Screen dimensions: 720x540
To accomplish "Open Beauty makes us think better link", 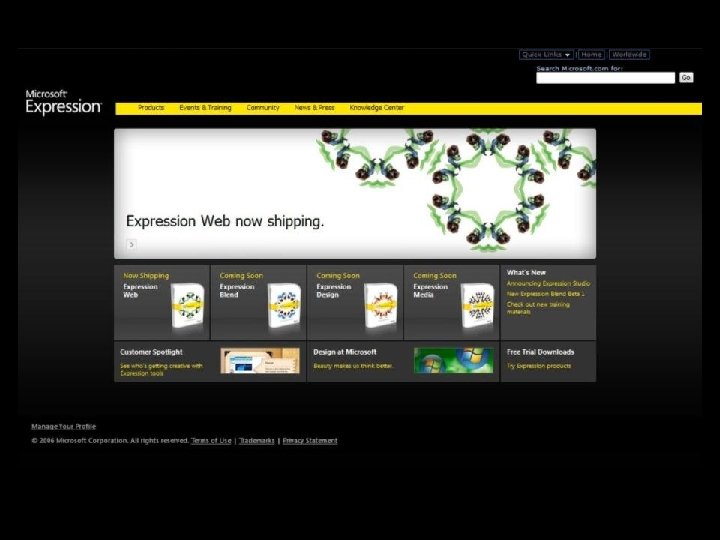I will (x=353, y=366).
